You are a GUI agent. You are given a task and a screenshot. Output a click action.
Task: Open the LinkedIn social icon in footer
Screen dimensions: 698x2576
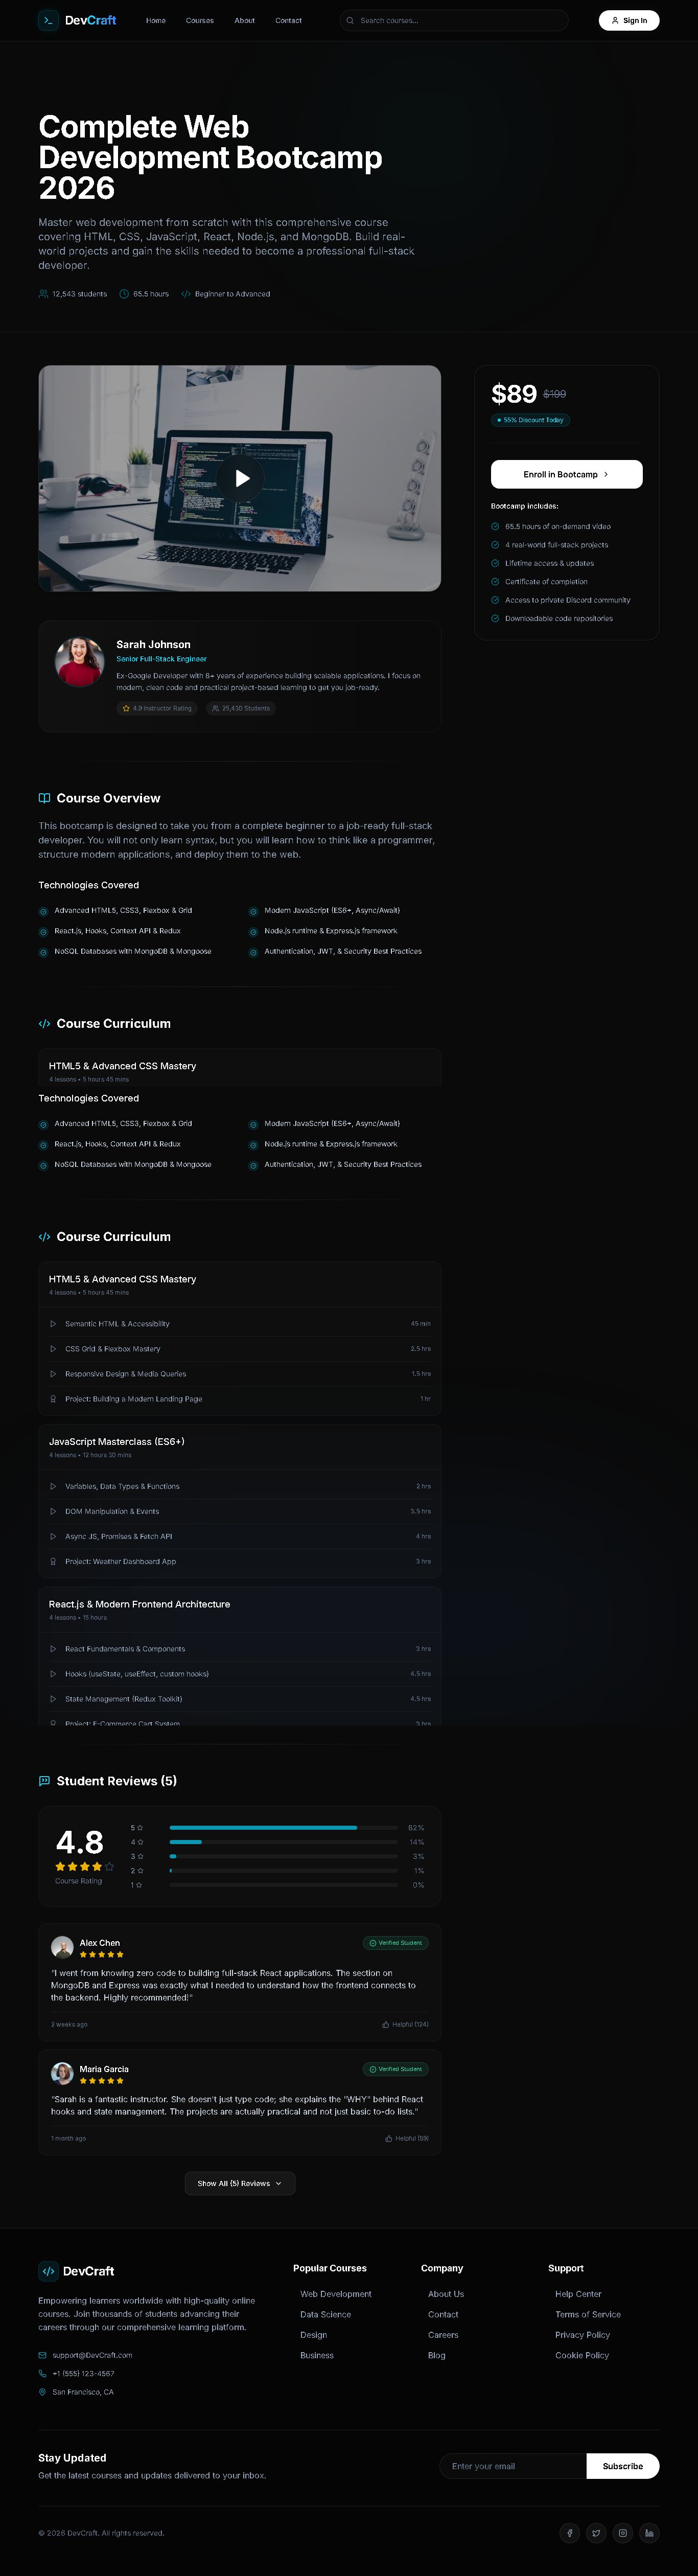click(649, 2532)
